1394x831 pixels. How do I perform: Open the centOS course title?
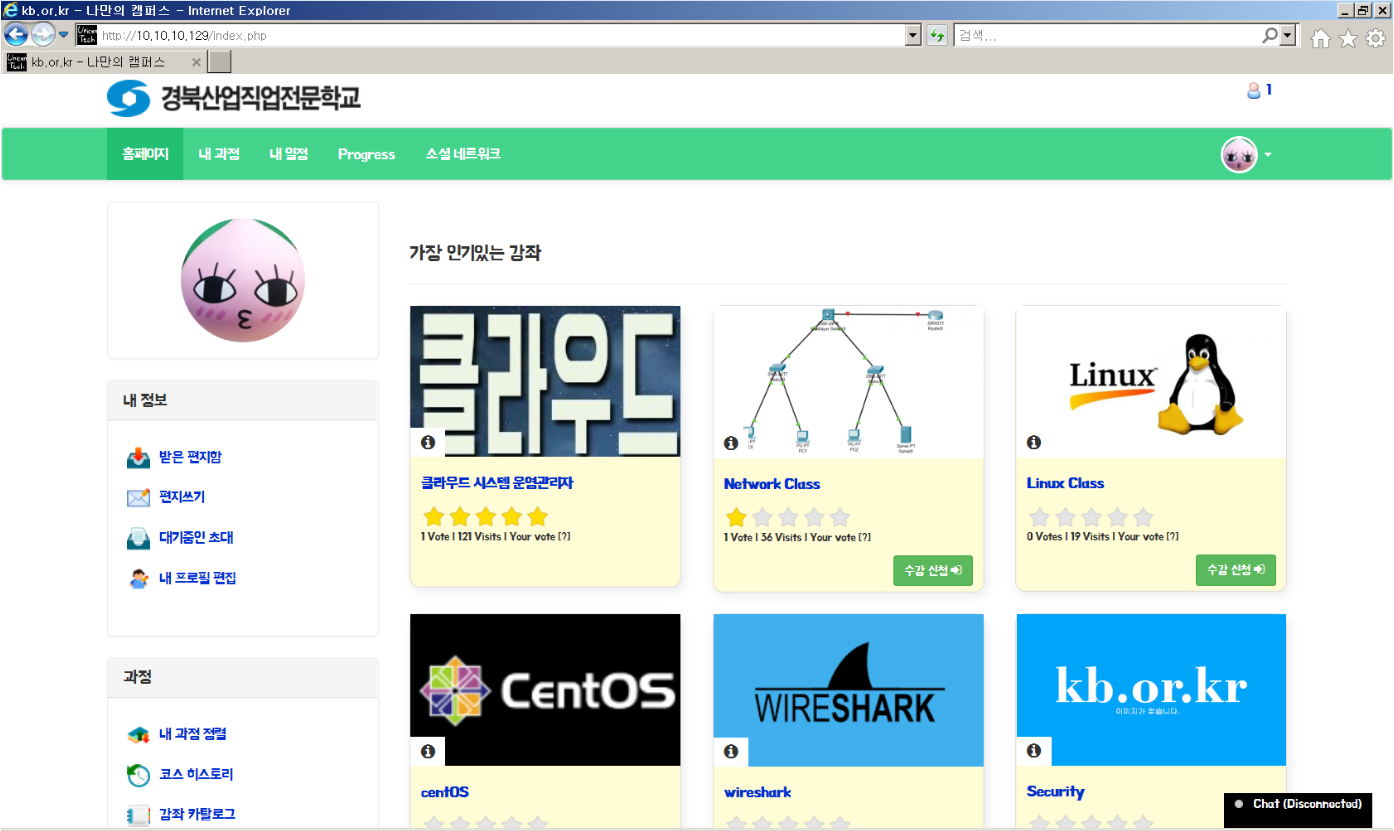(x=445, y=793)
